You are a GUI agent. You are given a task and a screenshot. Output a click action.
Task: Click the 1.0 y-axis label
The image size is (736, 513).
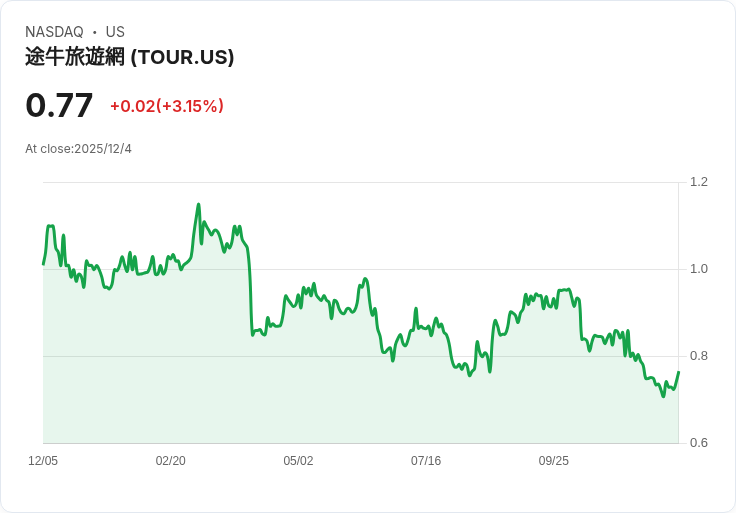pos(699,269)
